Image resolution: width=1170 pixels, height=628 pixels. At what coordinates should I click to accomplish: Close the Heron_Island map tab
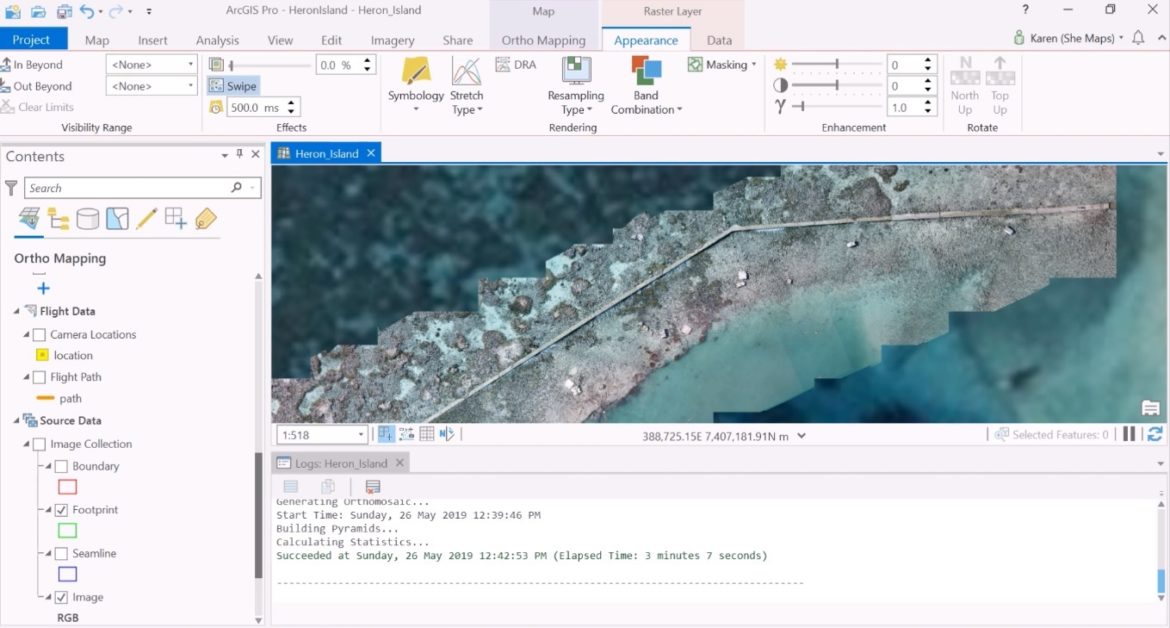pyautogui.click(x=371, y=153)
